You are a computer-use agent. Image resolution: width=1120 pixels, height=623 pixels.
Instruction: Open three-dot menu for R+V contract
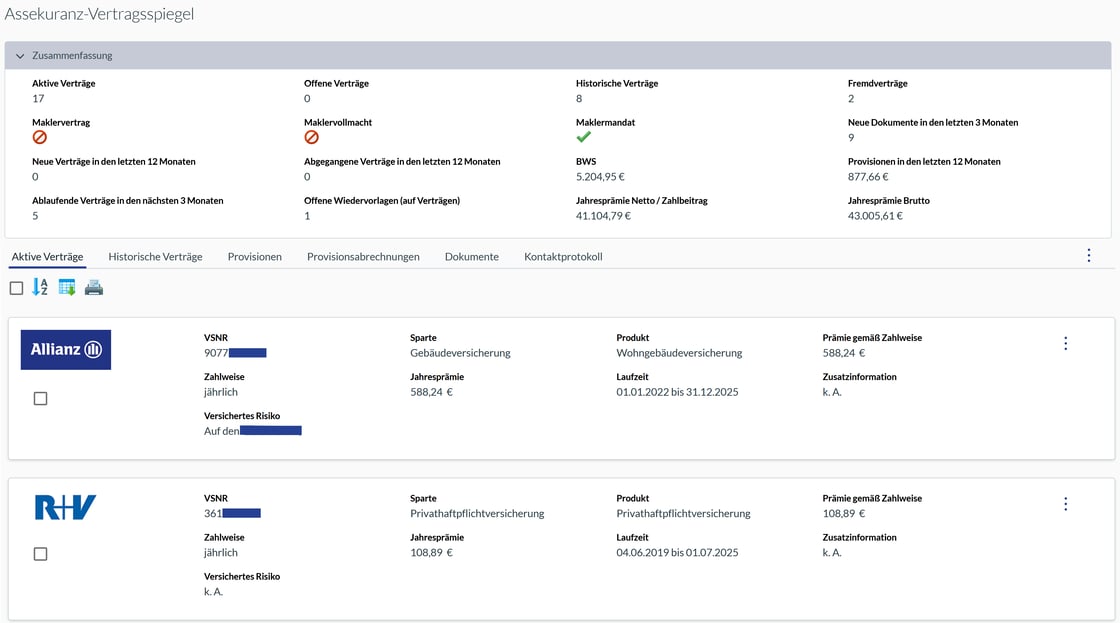(1065, 504)
